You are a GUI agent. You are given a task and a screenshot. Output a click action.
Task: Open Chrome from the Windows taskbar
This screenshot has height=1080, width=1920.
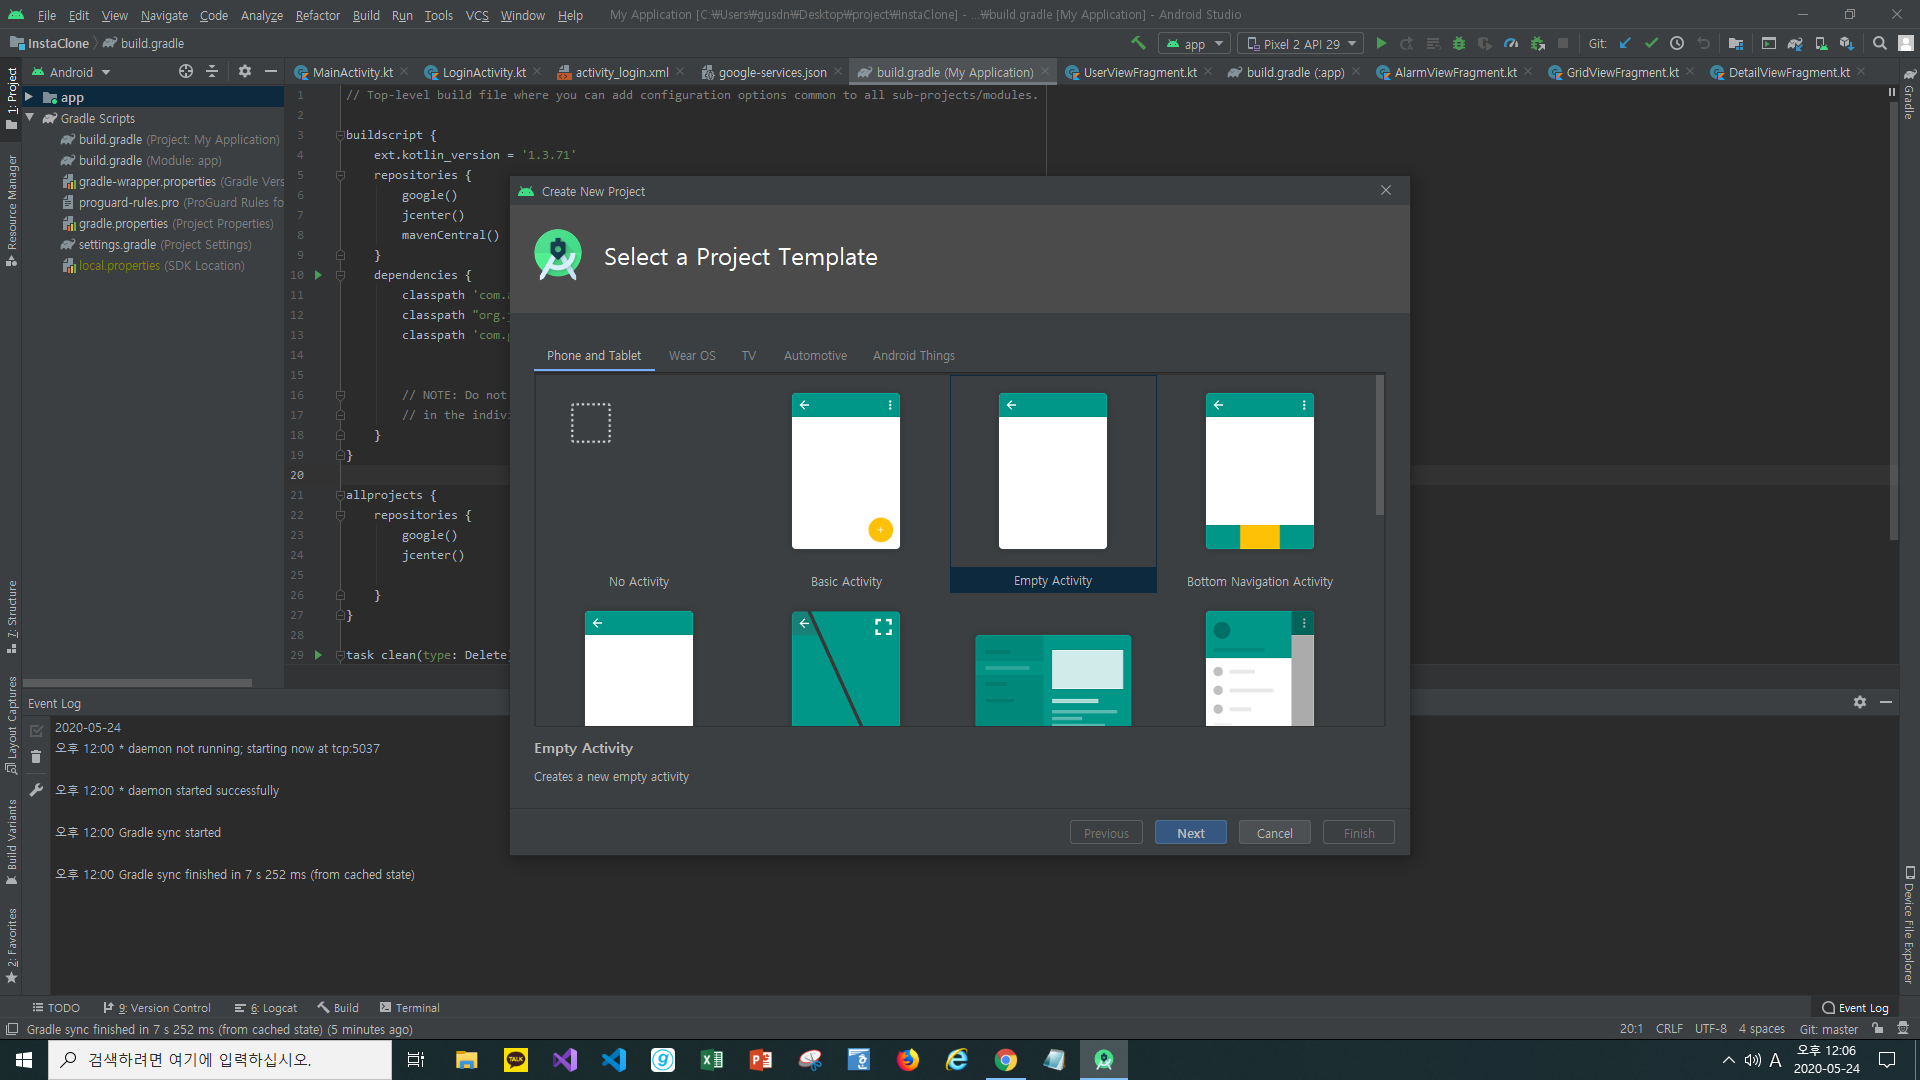[1006, 1059]
